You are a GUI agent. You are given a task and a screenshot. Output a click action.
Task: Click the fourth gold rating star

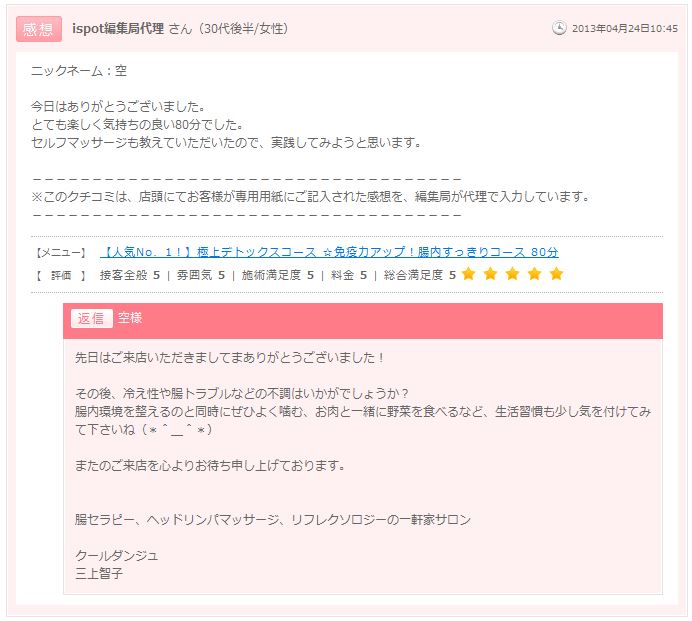(534, 274)
